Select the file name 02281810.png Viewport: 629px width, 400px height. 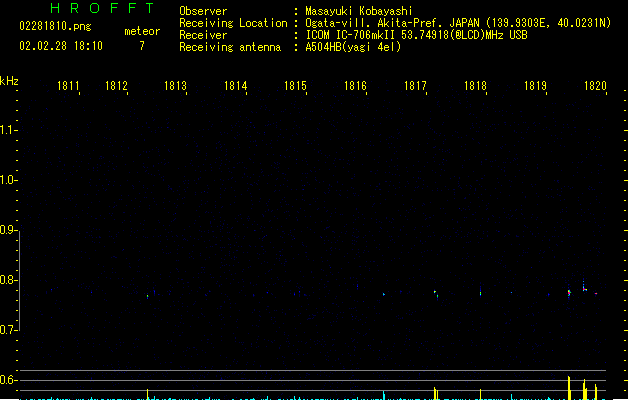click(55, 26)
